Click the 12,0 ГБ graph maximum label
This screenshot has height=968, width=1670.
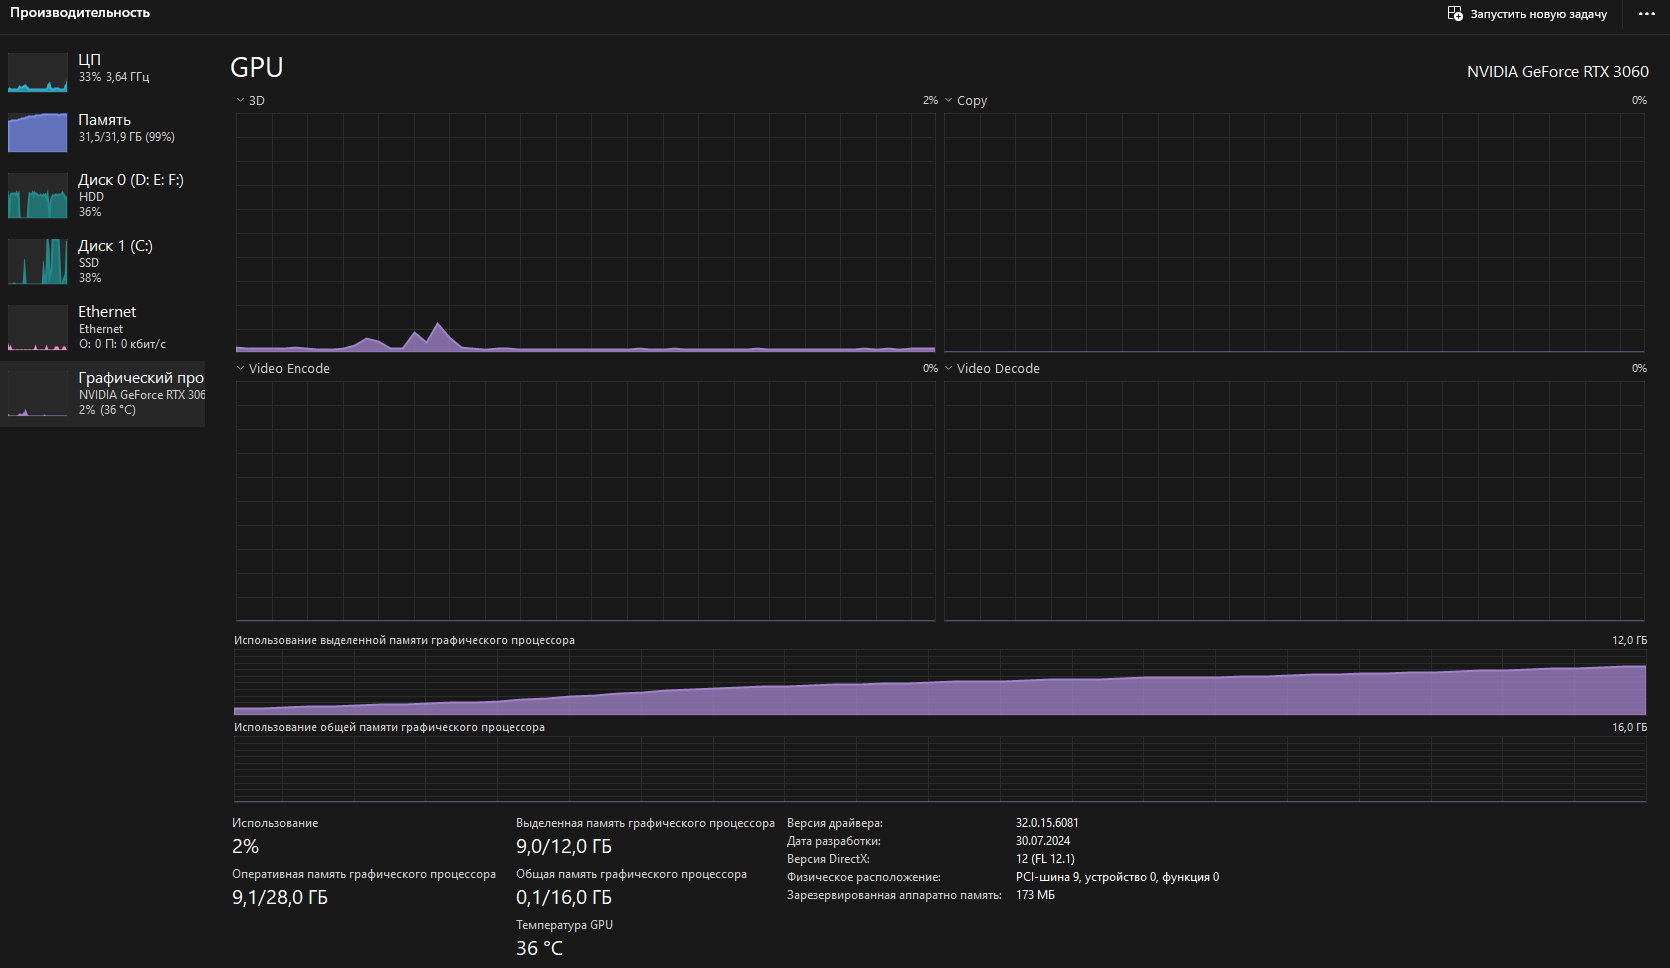[x=1629, y=640]
